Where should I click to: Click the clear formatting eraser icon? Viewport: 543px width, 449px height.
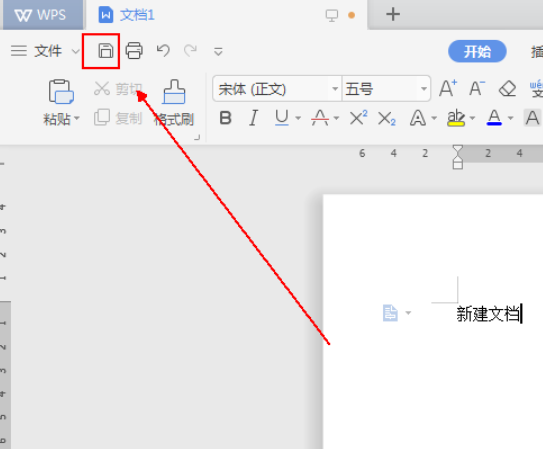click(507, 89)
